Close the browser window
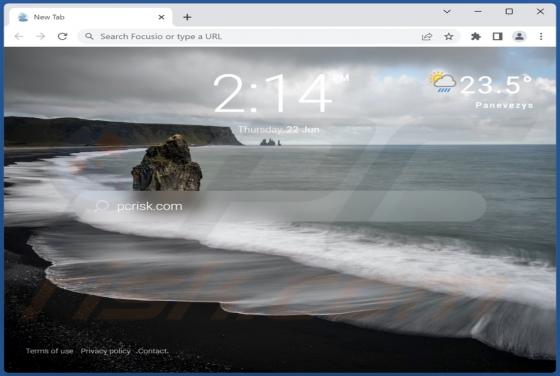This screenshot has width=560, height=376. (540, 12)
